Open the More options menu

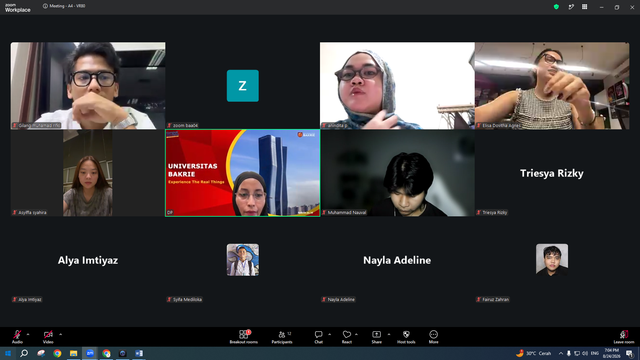pyautogui.click(x=433, y=337)
